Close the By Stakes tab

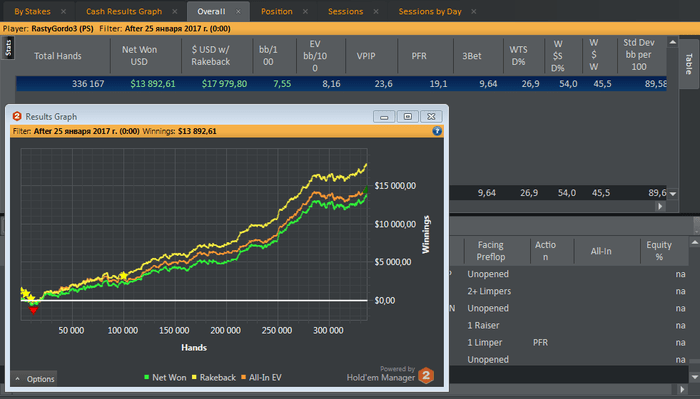pos(63,12)
